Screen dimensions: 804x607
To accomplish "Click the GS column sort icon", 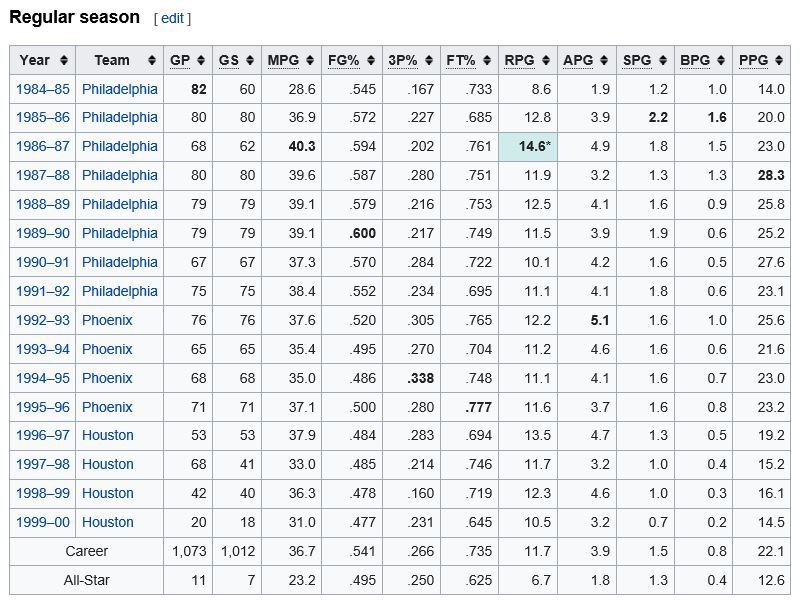I will [x=250, y=61].
